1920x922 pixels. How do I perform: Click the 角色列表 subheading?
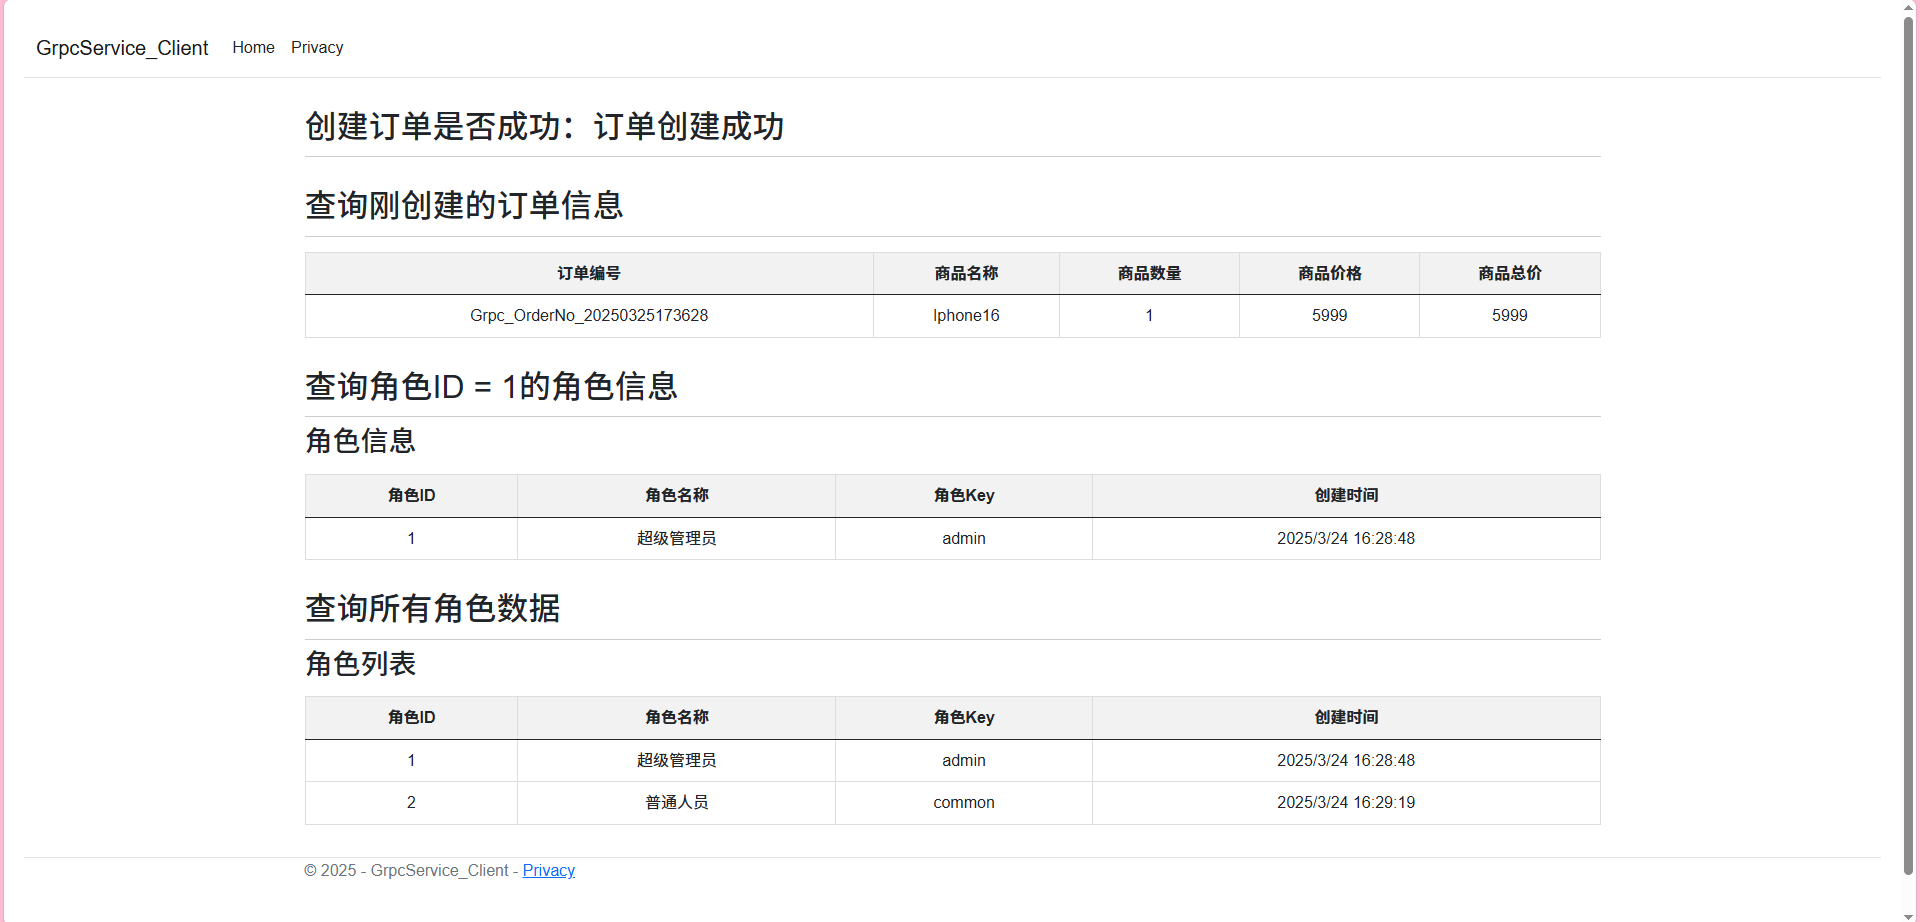[360, 664]
